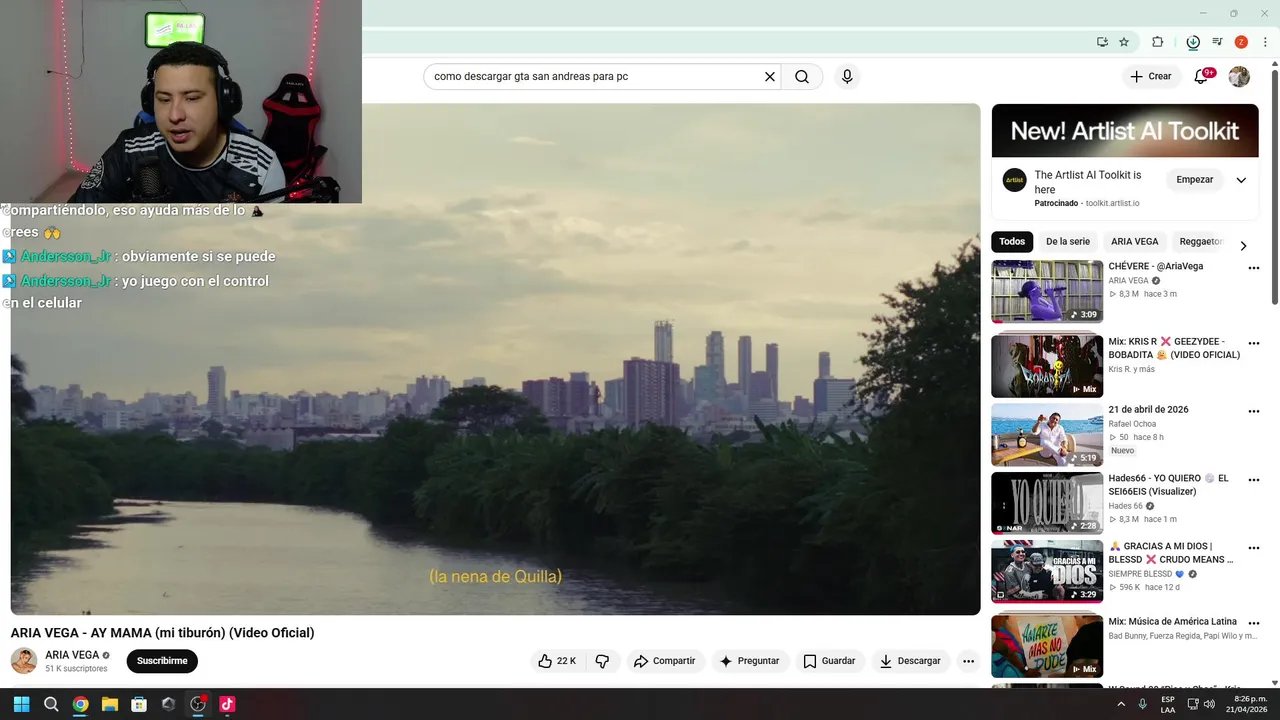Open the YO QUIERO video thumbnail
1280x720 pixels.
1047,503
